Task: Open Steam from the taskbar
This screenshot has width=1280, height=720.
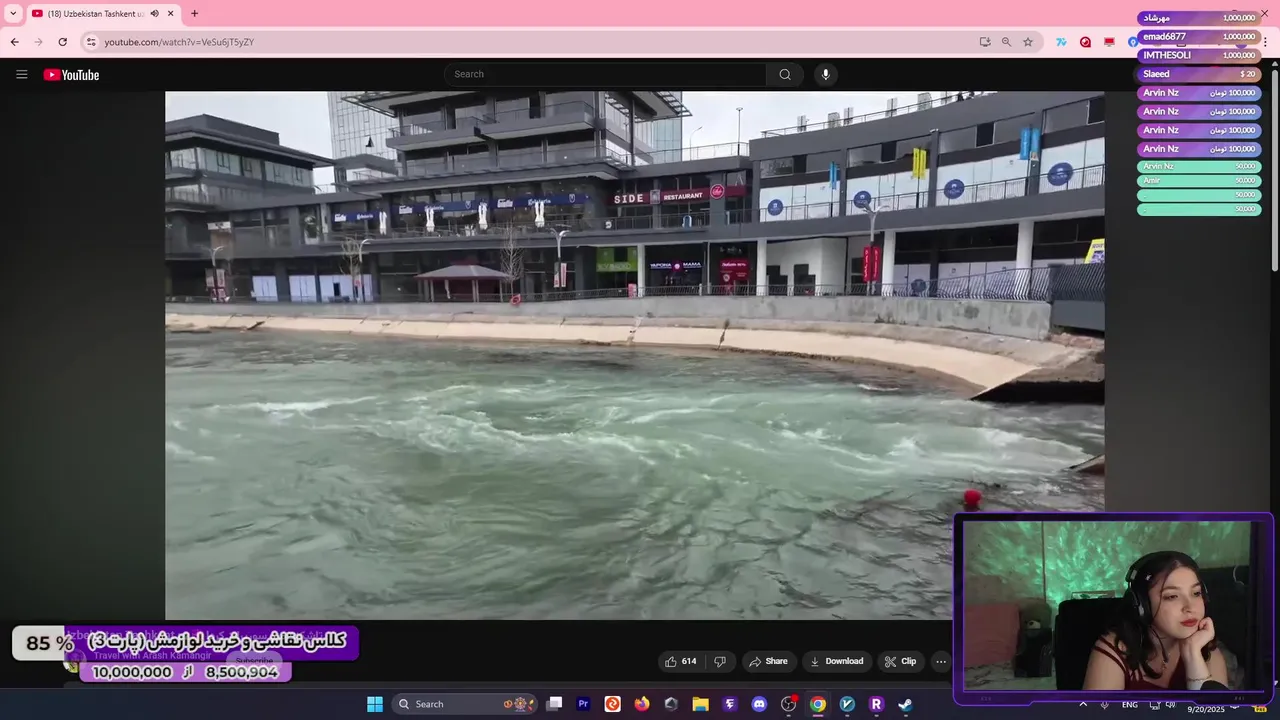Action: coord(905,704)
